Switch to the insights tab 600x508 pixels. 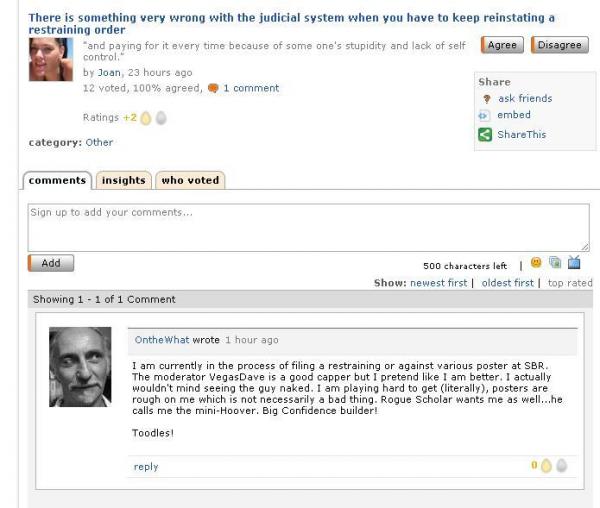tap(124, 180)
